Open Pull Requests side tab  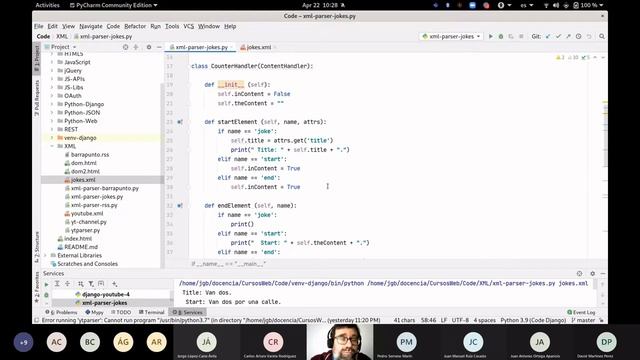37,98
